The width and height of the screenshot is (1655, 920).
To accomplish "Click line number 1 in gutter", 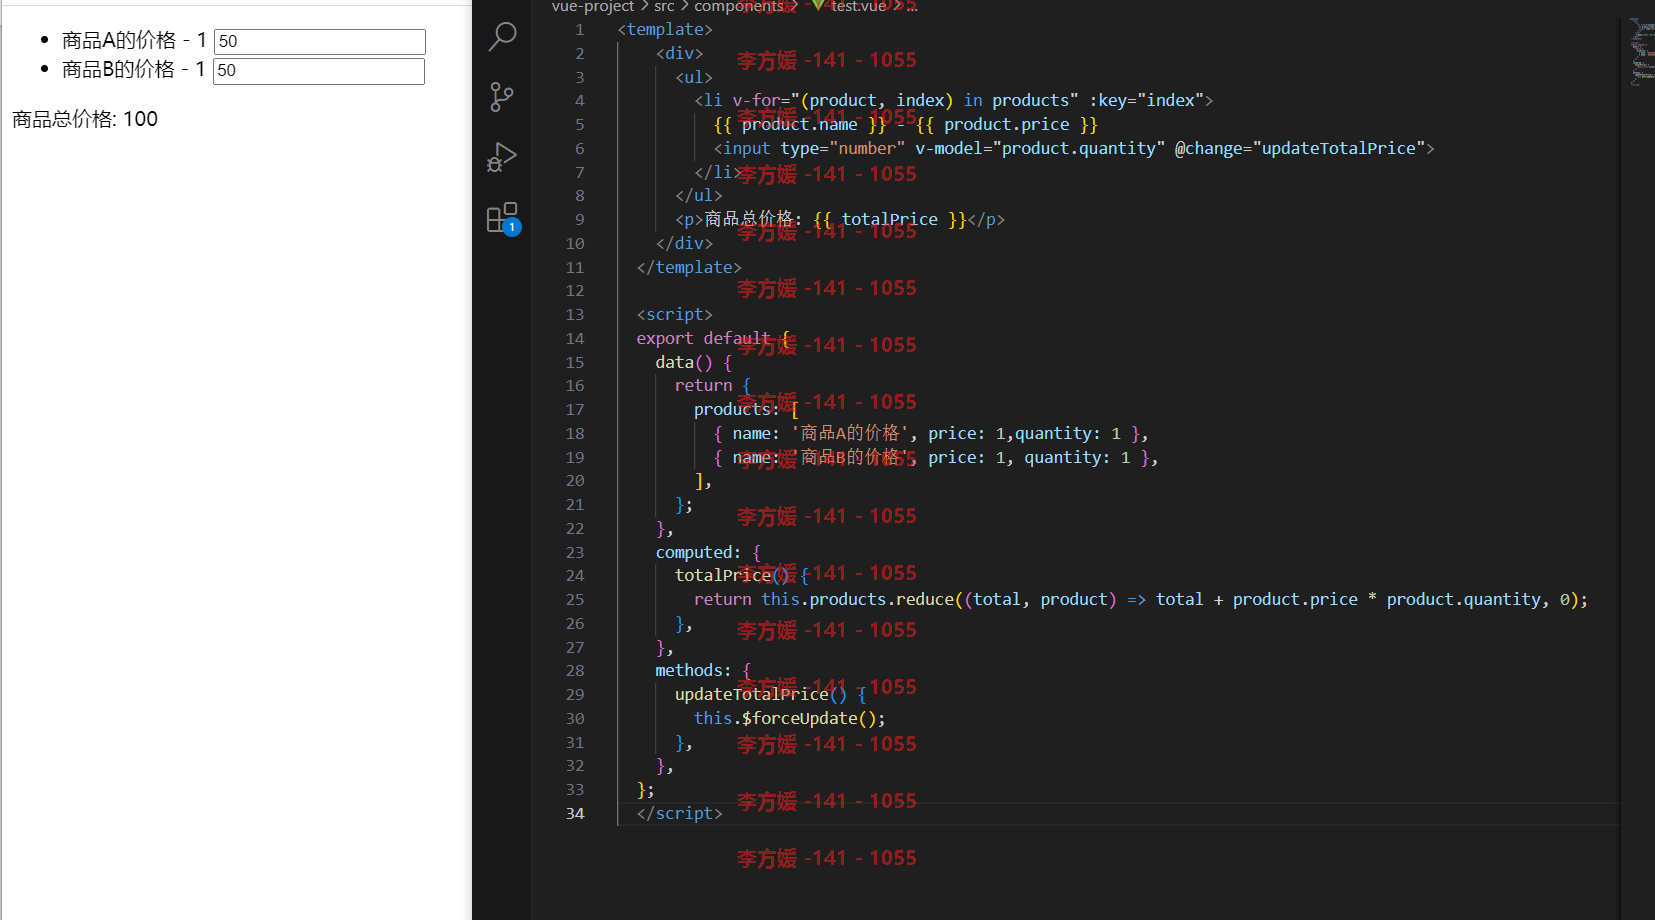I will (580, 30).
